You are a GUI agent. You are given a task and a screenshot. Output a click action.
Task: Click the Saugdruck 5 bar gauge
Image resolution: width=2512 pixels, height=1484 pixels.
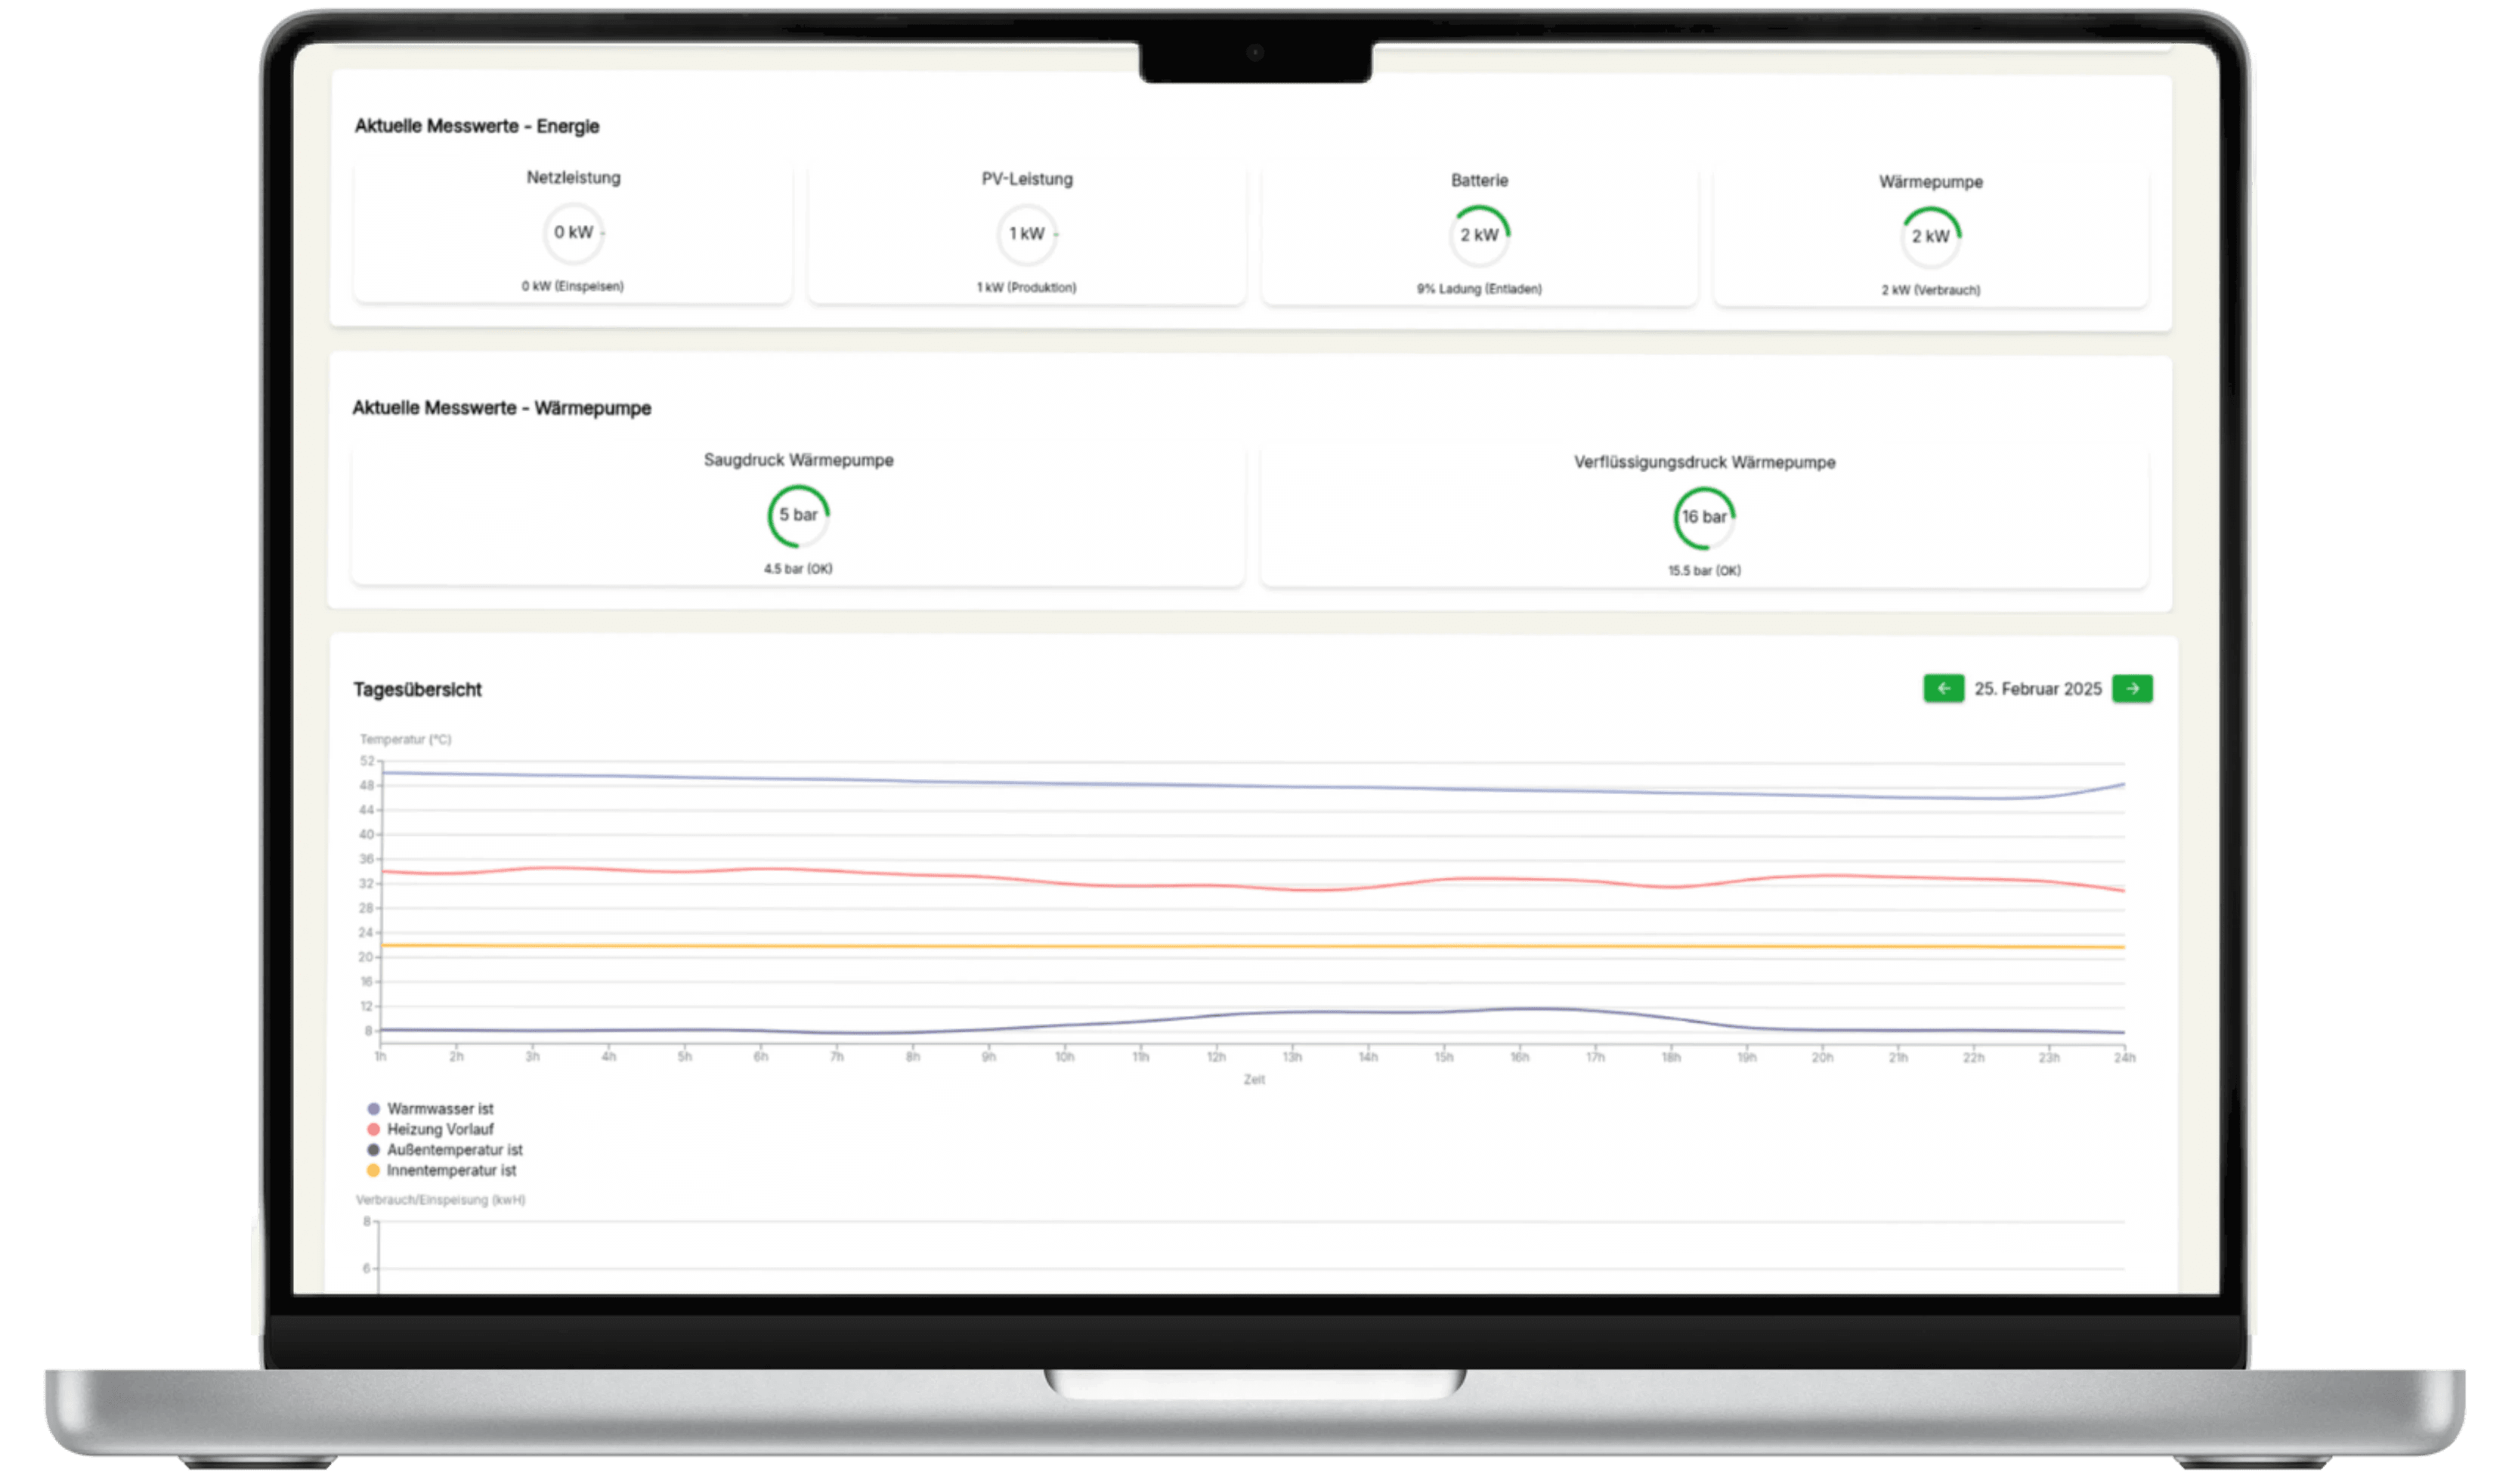tap(798, 516)
